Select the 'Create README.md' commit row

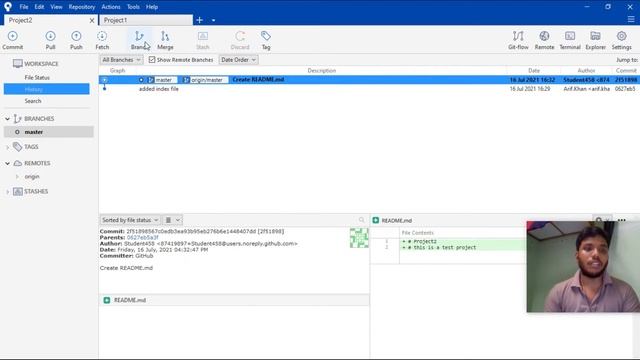(x=369, y=80)
